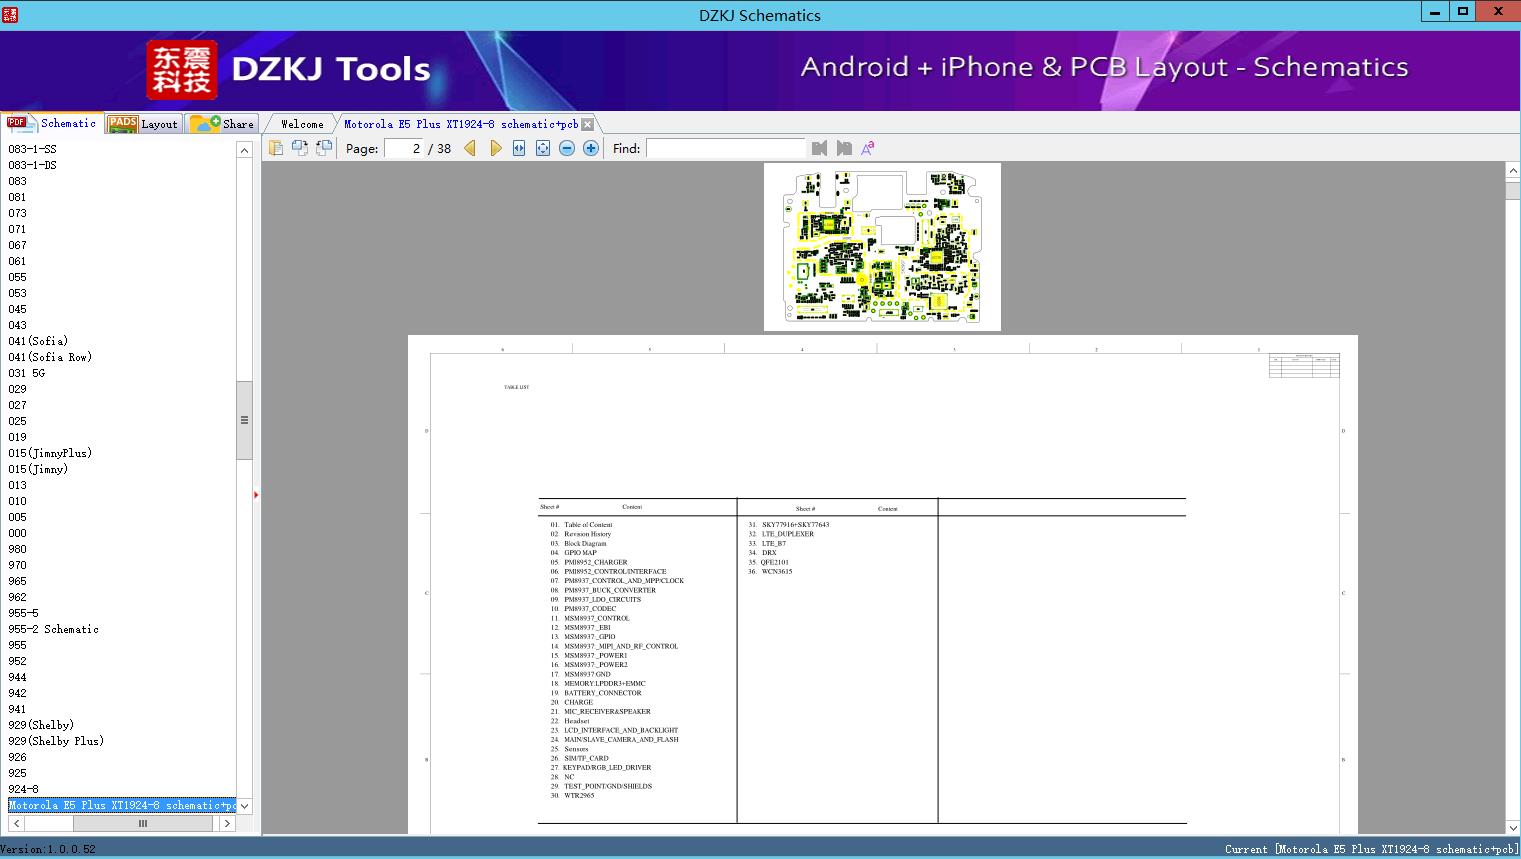Find previous search result icon
The height and width of the screenshot is (859, 1521).
pos(820,148)
